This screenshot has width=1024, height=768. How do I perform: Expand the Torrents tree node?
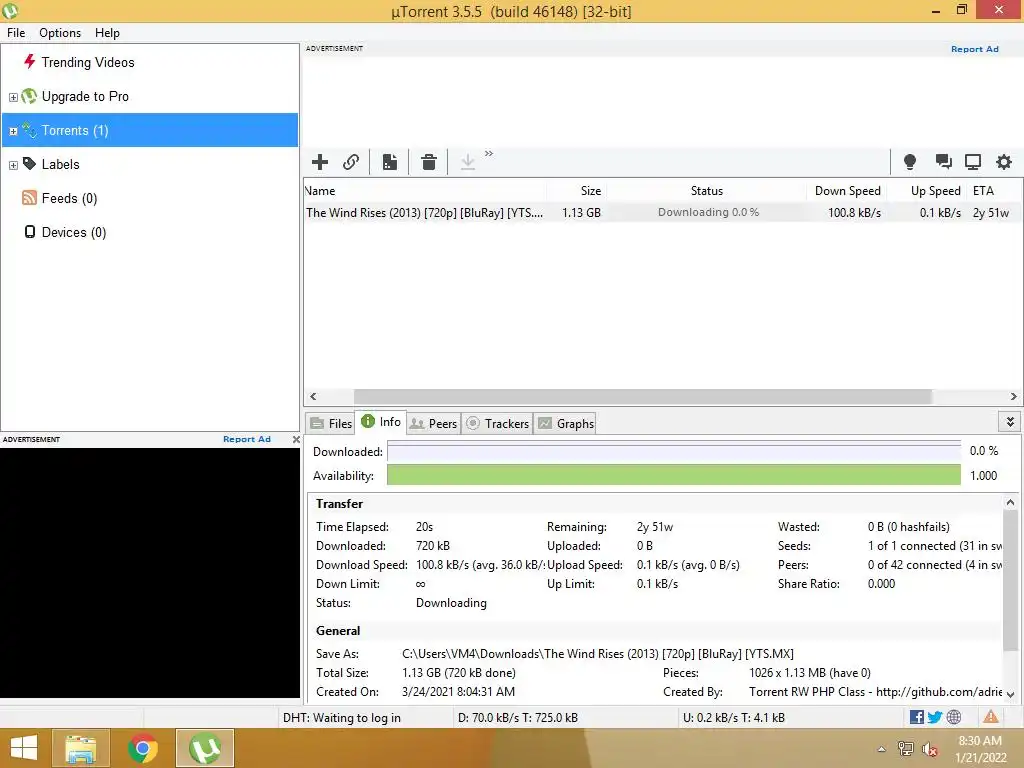[13, 131]
